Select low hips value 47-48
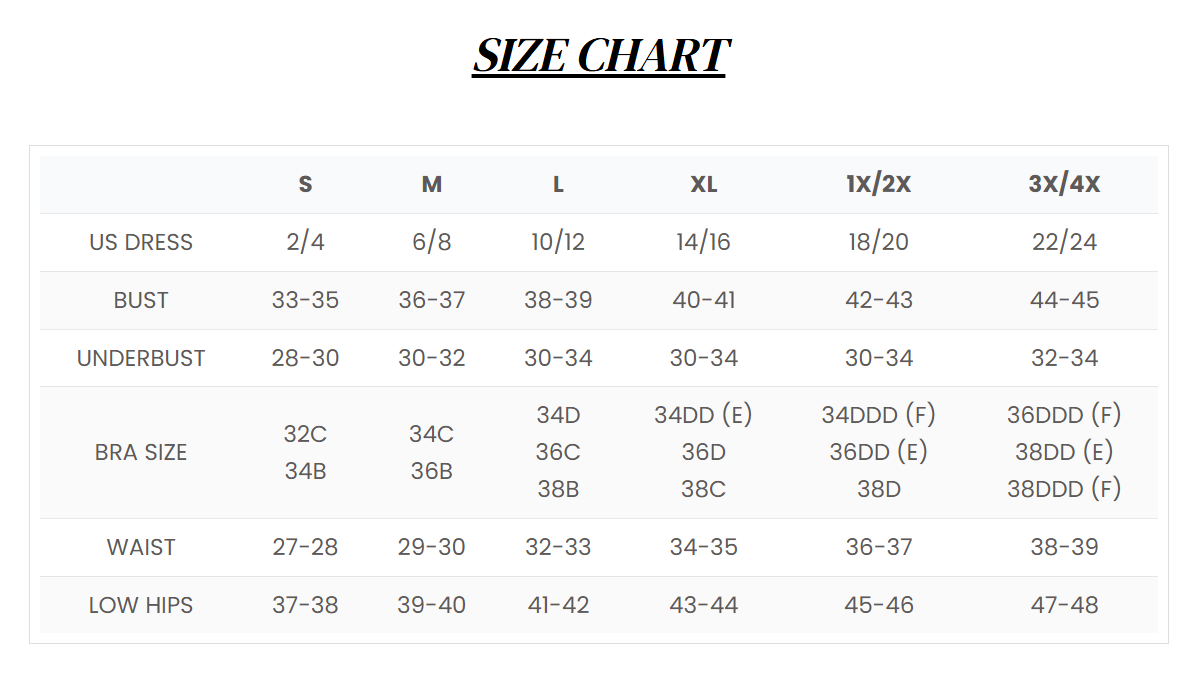The width and height of the screenshot is (1197, 685). [x=1064, y=606]
